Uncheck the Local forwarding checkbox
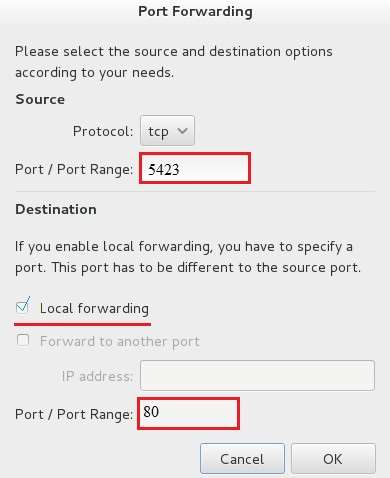 point(23,305)
